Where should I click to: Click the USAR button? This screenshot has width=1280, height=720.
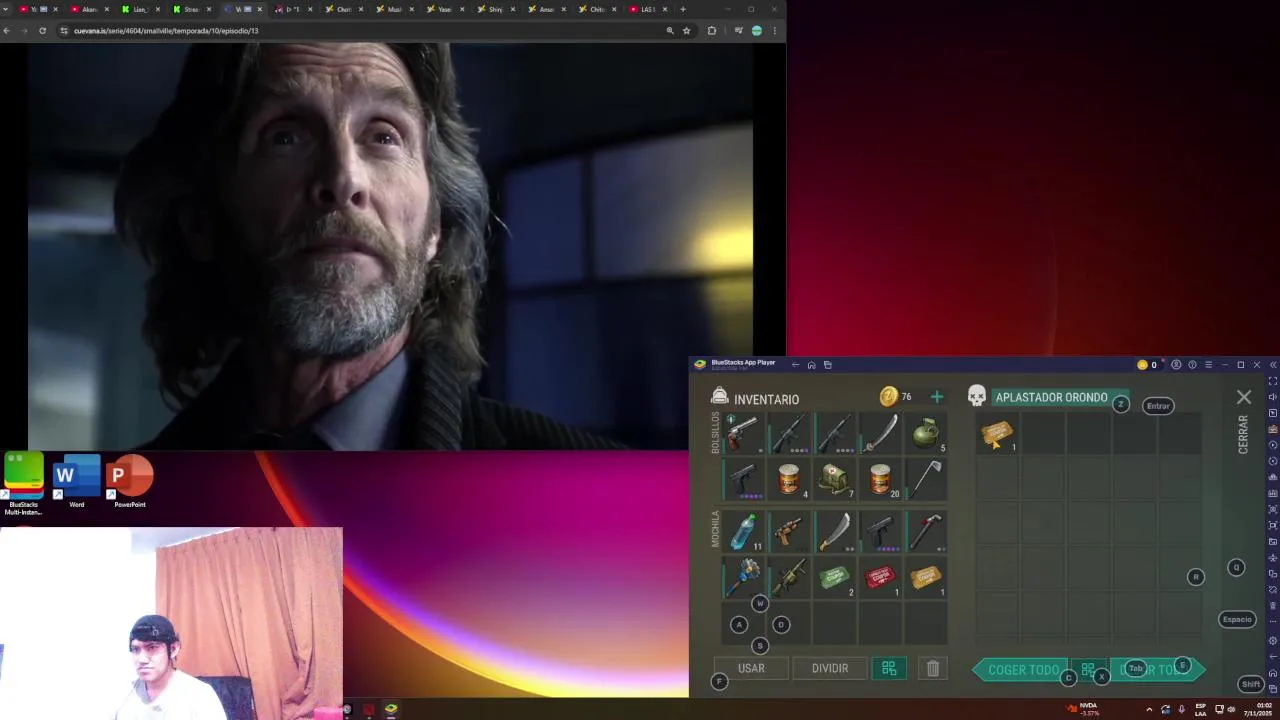pyautogui.click(x=751, y=668)
